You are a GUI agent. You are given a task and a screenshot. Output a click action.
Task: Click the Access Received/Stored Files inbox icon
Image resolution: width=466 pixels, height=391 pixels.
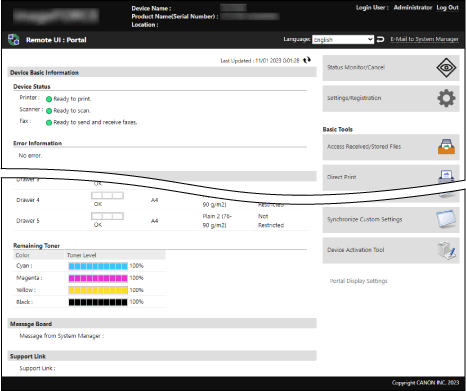tap(446, 147)
